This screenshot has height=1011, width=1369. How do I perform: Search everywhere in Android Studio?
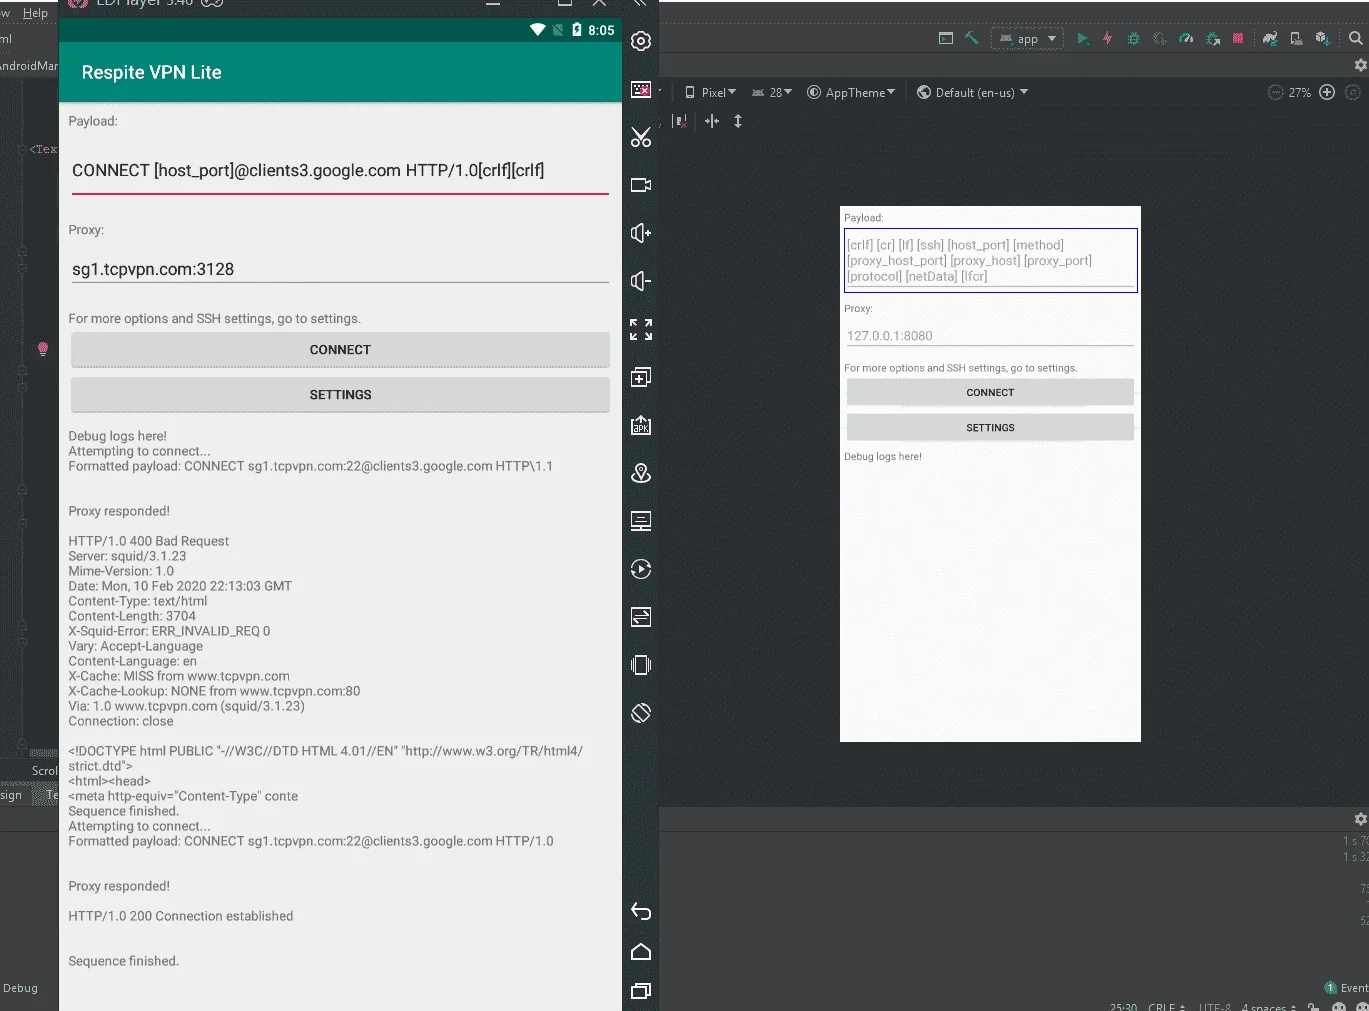[1355, 38]
